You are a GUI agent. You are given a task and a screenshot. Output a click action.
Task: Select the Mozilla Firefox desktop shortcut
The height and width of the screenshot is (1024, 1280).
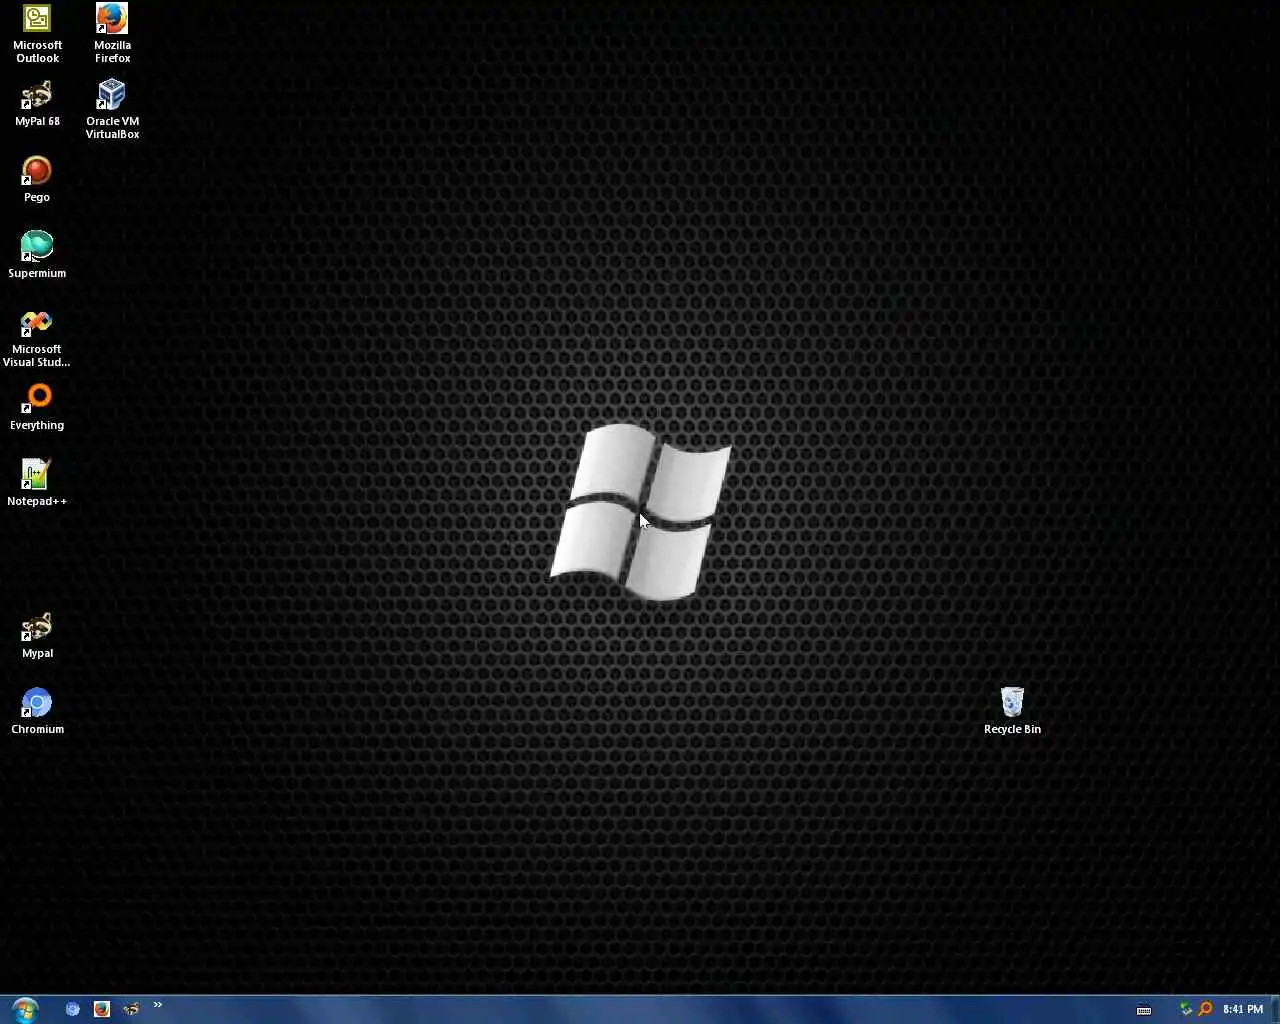point(112,34)
